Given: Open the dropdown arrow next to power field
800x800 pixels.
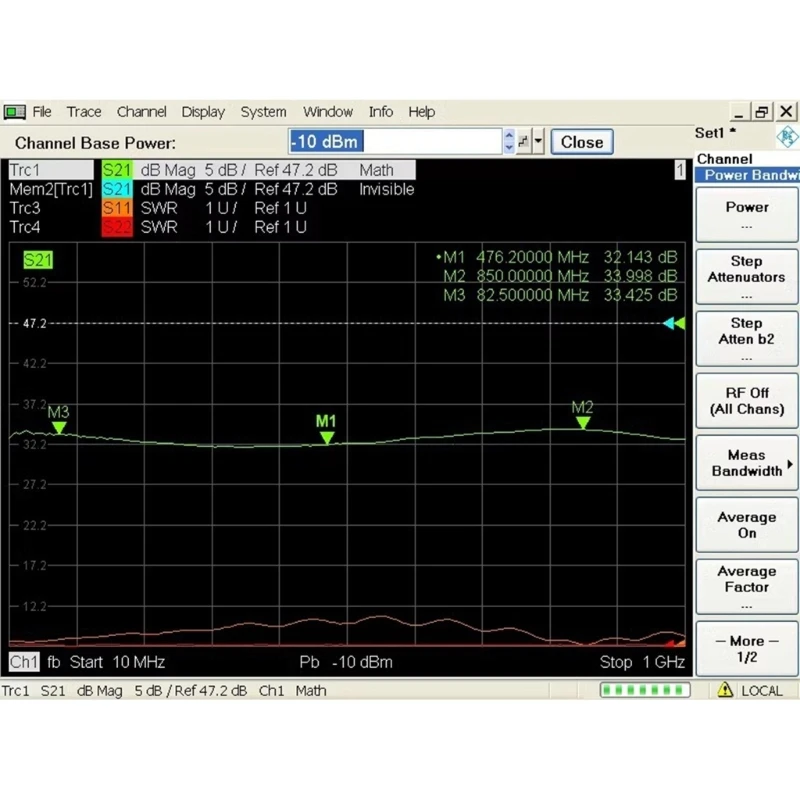Looking at the screenshot, I should pos(538,141).
